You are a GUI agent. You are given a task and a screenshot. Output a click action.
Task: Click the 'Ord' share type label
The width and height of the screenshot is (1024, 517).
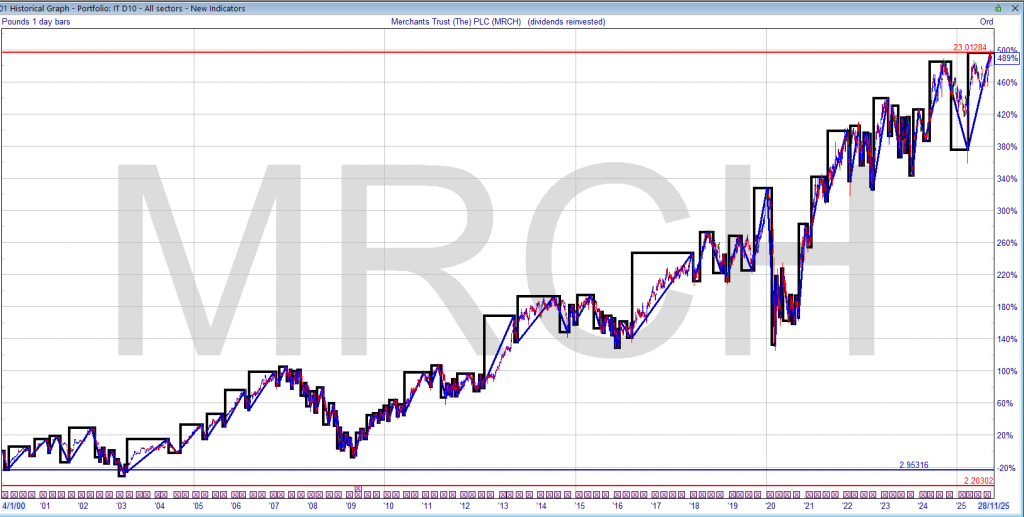[986, 21]
